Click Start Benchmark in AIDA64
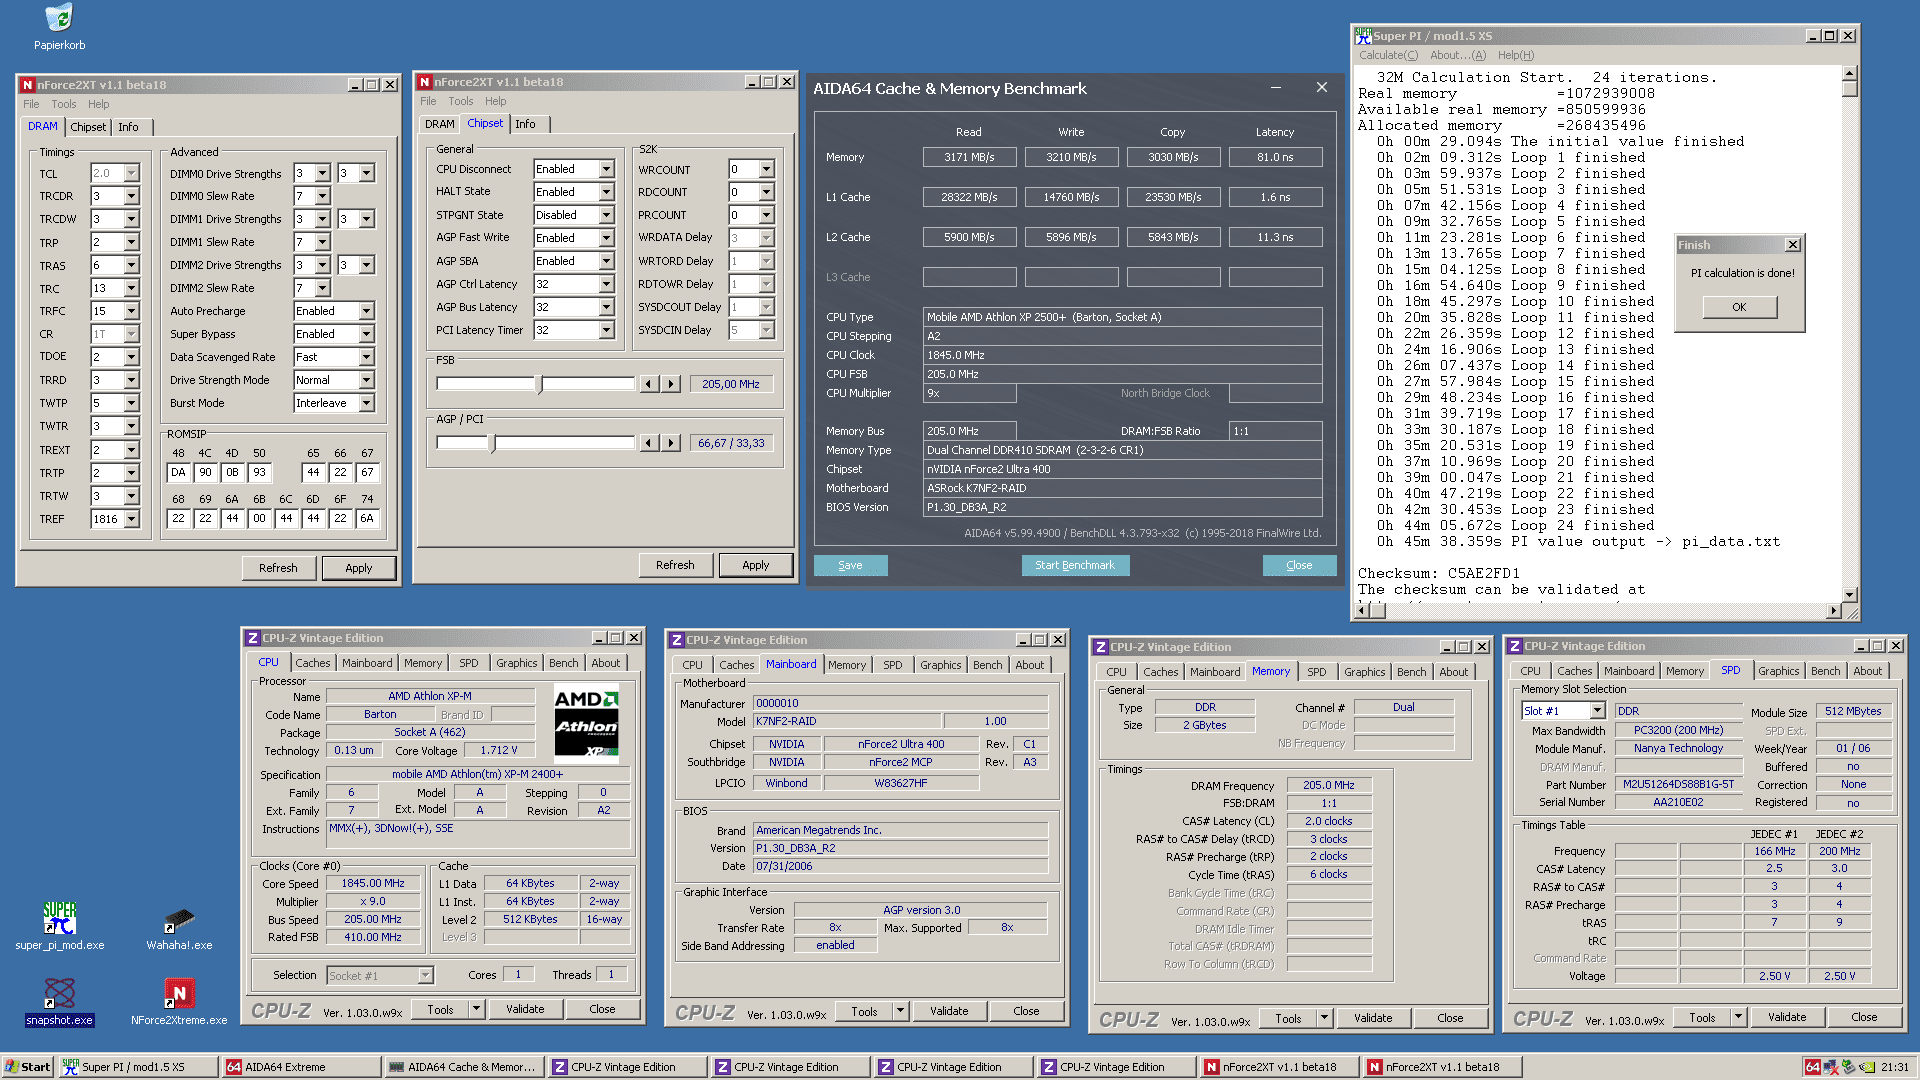The width and height of the screenshot is (1920, 1080). [1074, 565]
